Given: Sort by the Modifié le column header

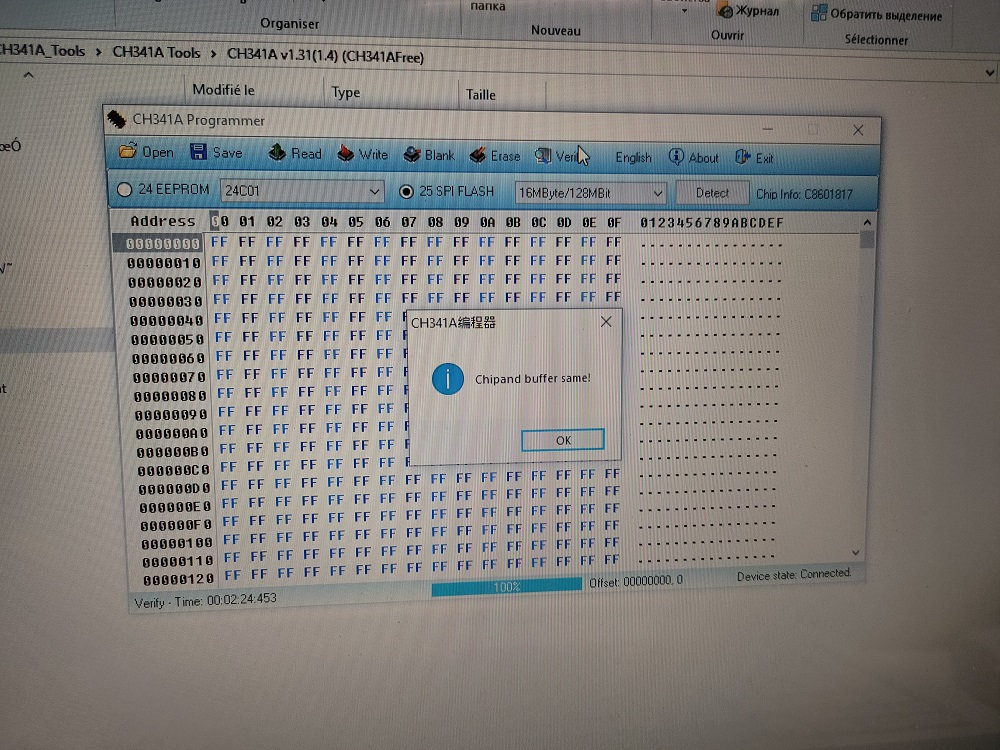Looking at the screenshot, I should (224, 90).
